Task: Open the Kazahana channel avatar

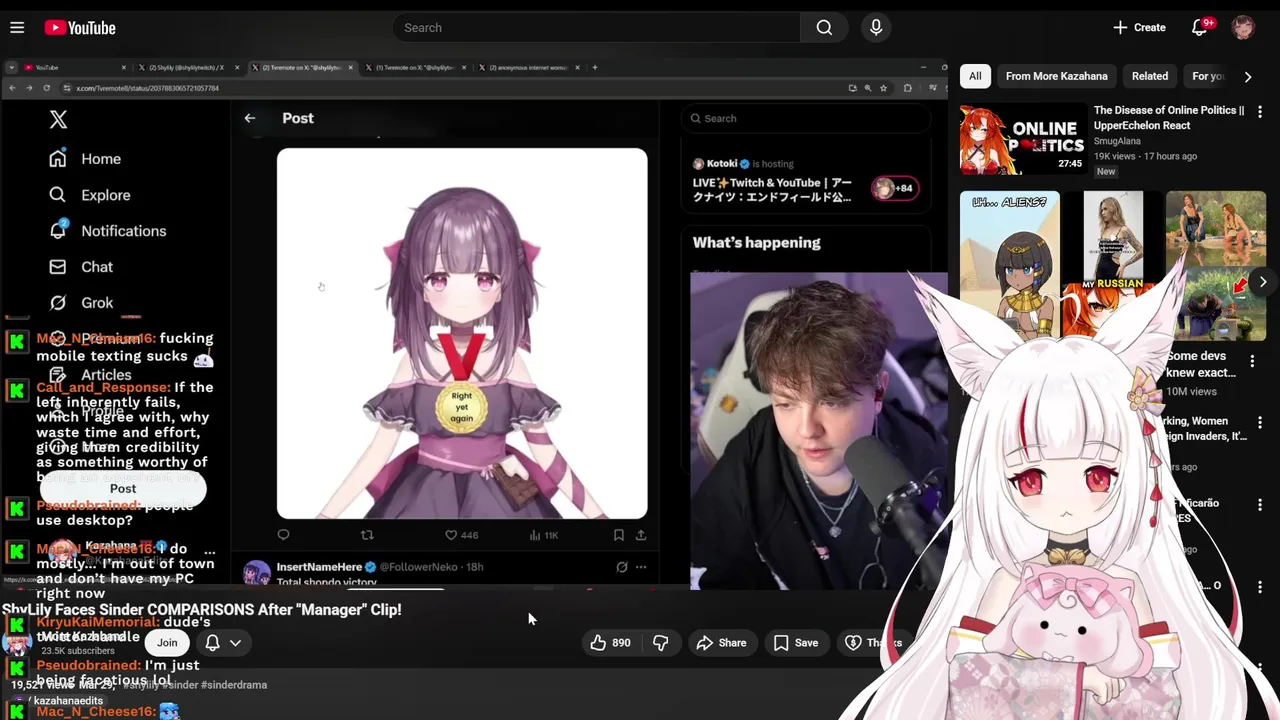Action: [x=17, y=643]
